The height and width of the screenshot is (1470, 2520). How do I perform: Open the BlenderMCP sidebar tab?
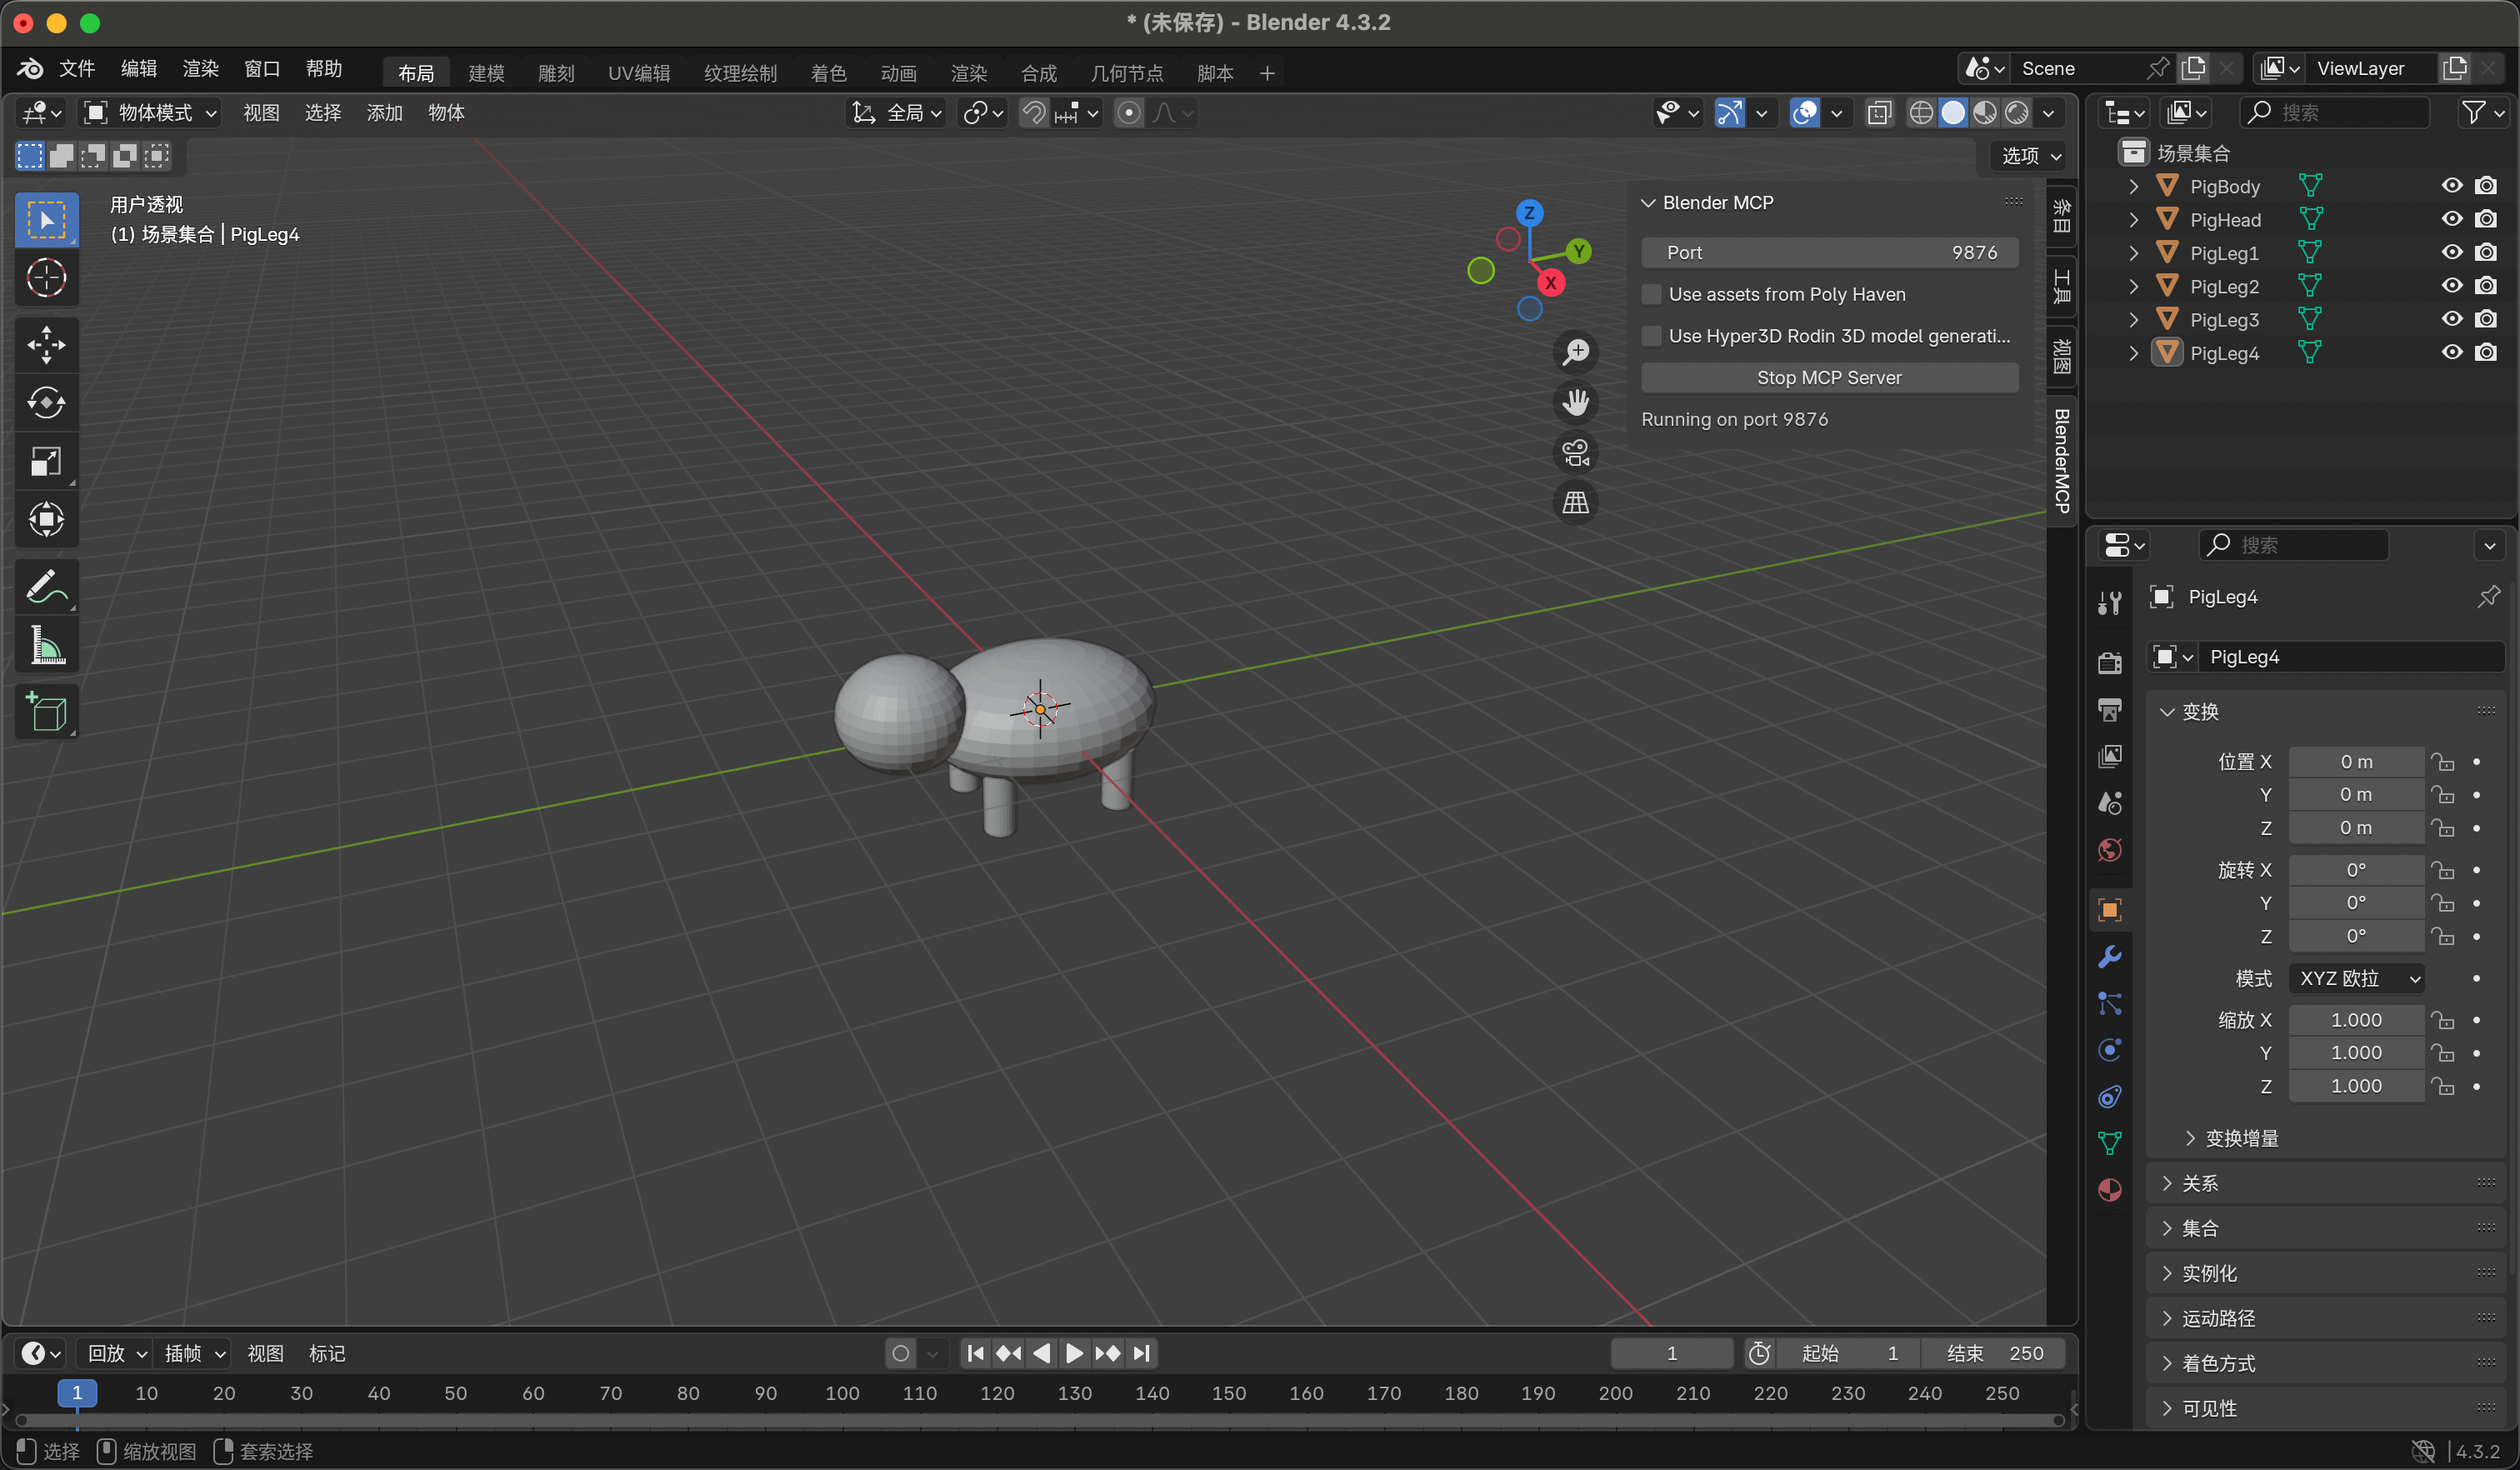[2061, 461]
